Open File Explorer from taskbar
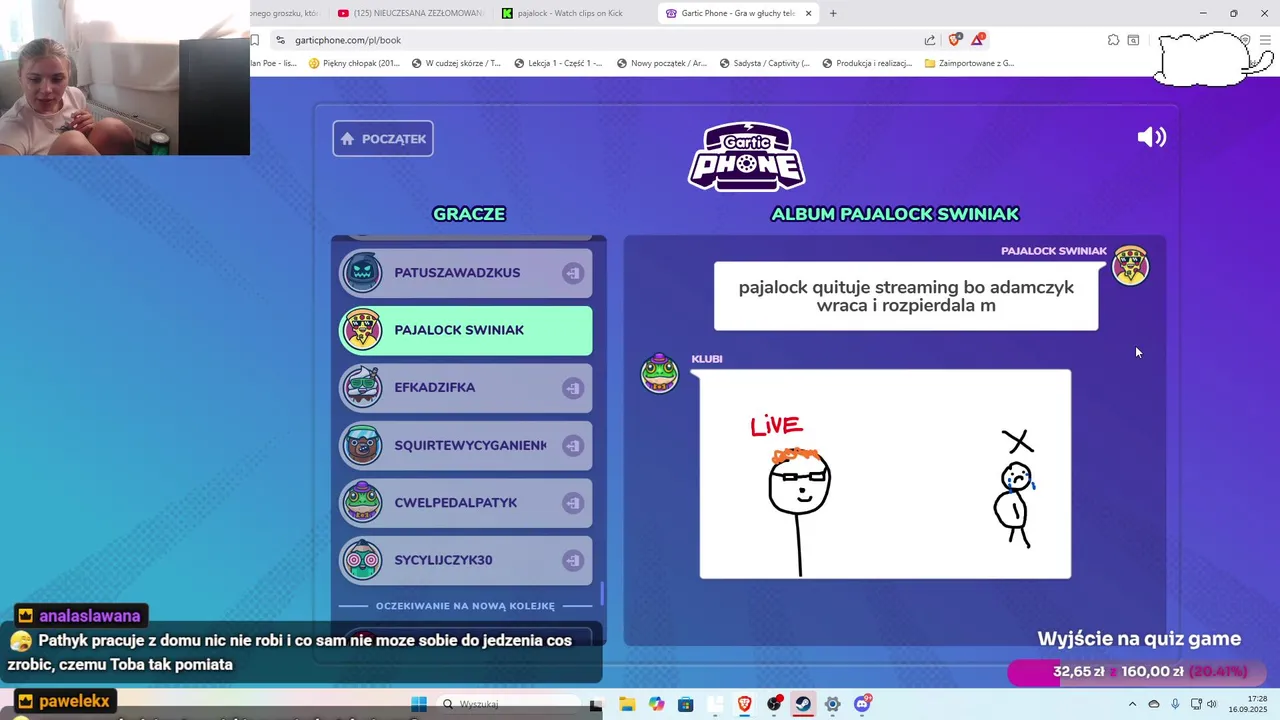Viewport: 1280px width, 720px height. 627,704
